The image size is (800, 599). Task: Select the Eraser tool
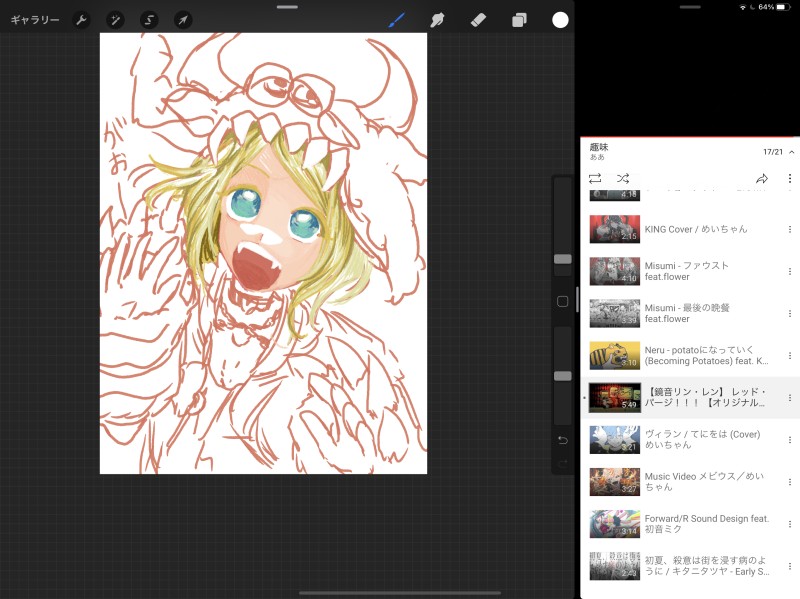(478, 20)
